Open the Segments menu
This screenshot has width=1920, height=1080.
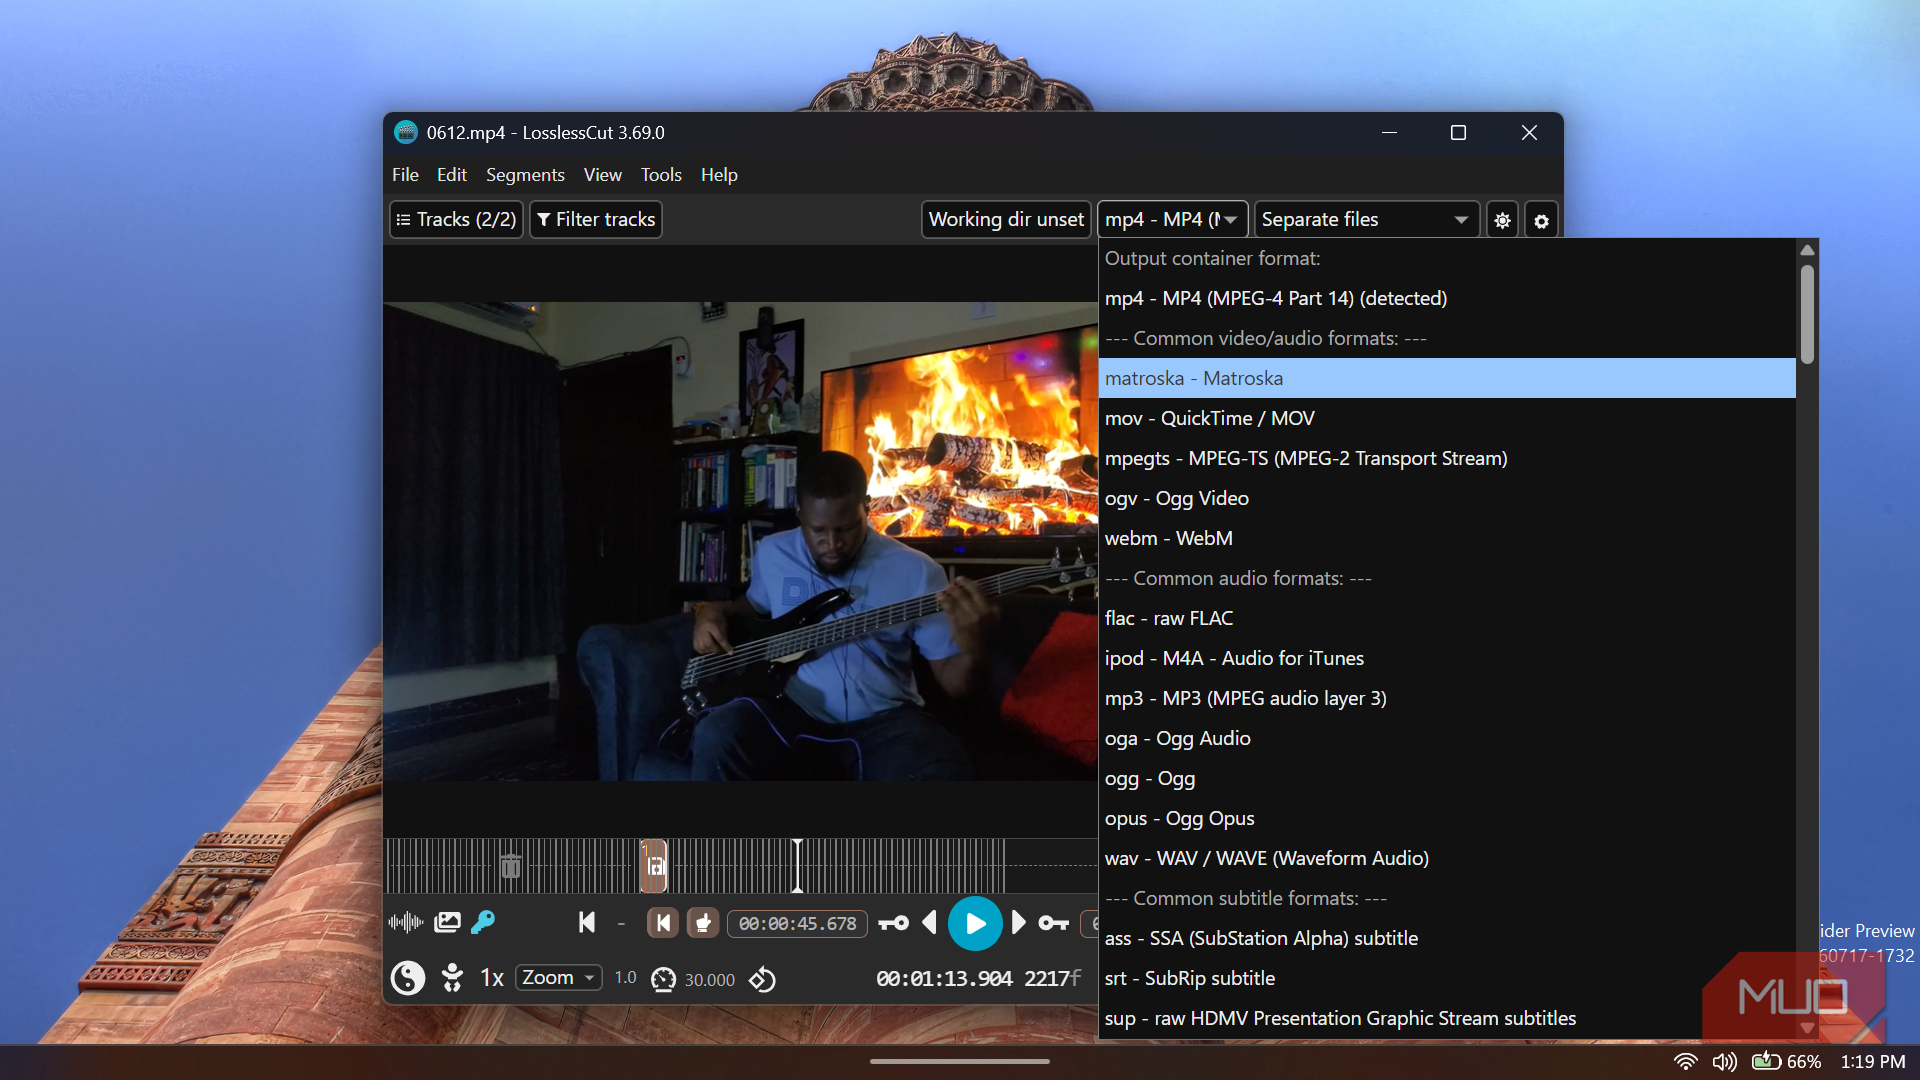[x=525, y=175]
